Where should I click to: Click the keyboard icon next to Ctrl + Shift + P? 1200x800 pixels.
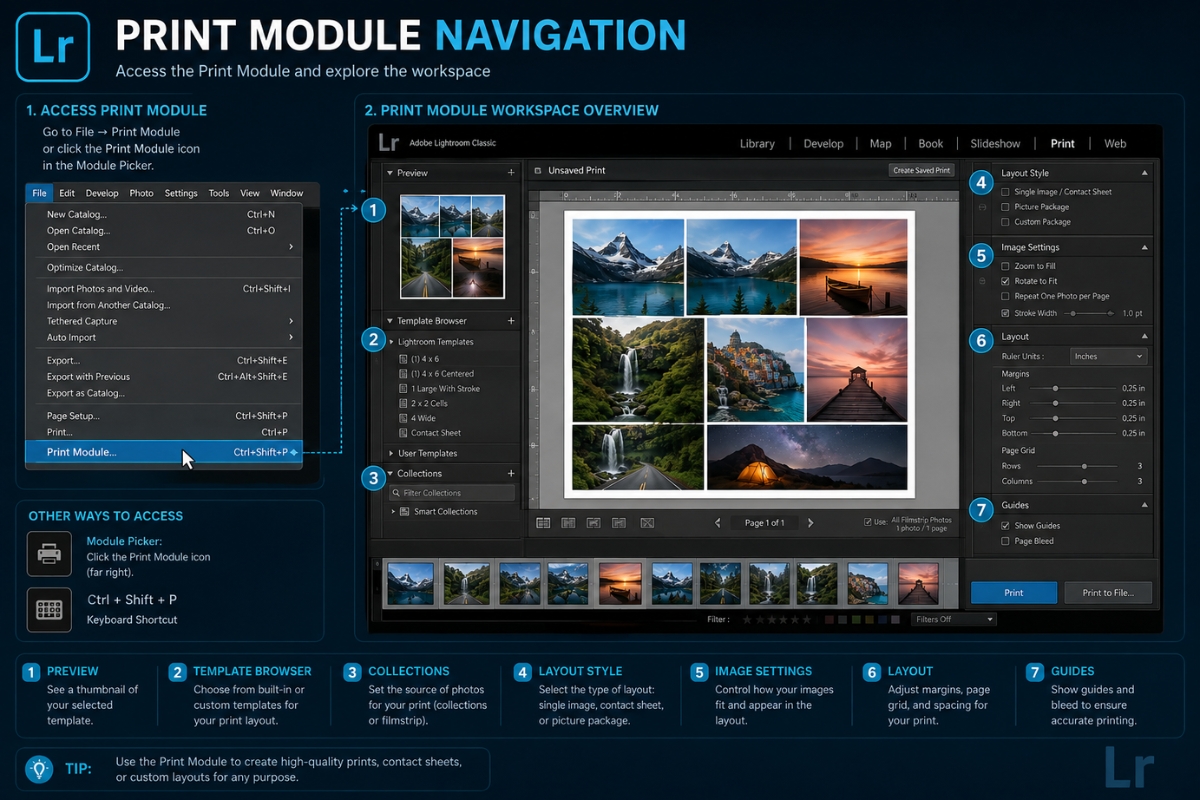pyautogui.click(x=49, y=609)
